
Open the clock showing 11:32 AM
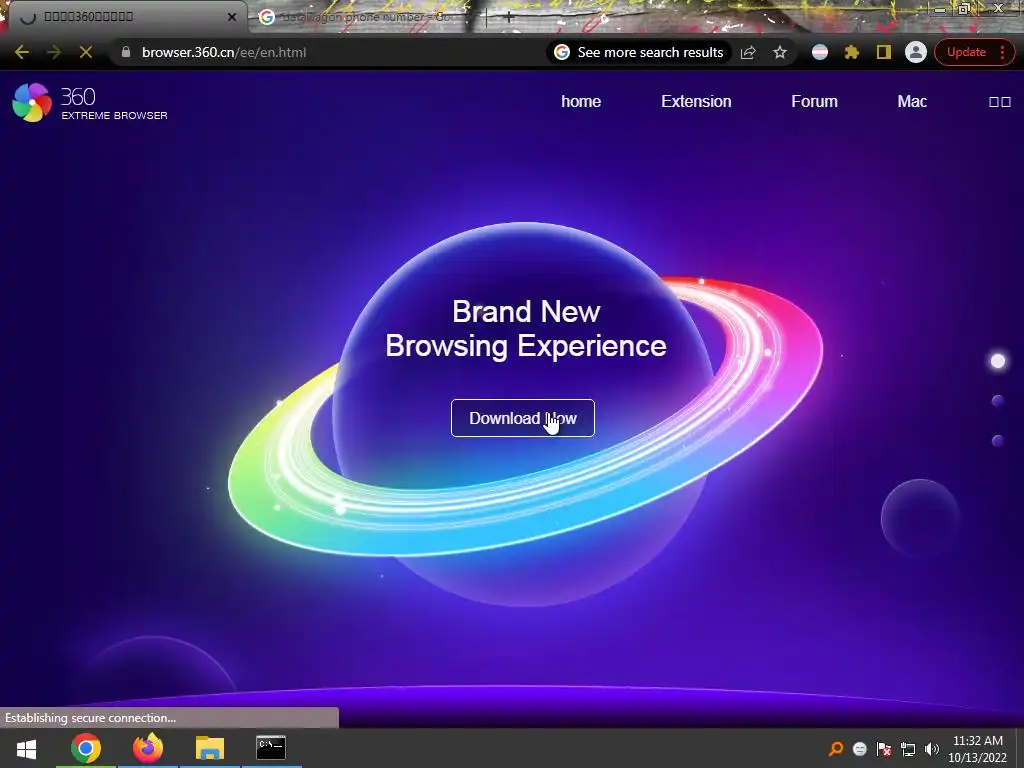978,749
